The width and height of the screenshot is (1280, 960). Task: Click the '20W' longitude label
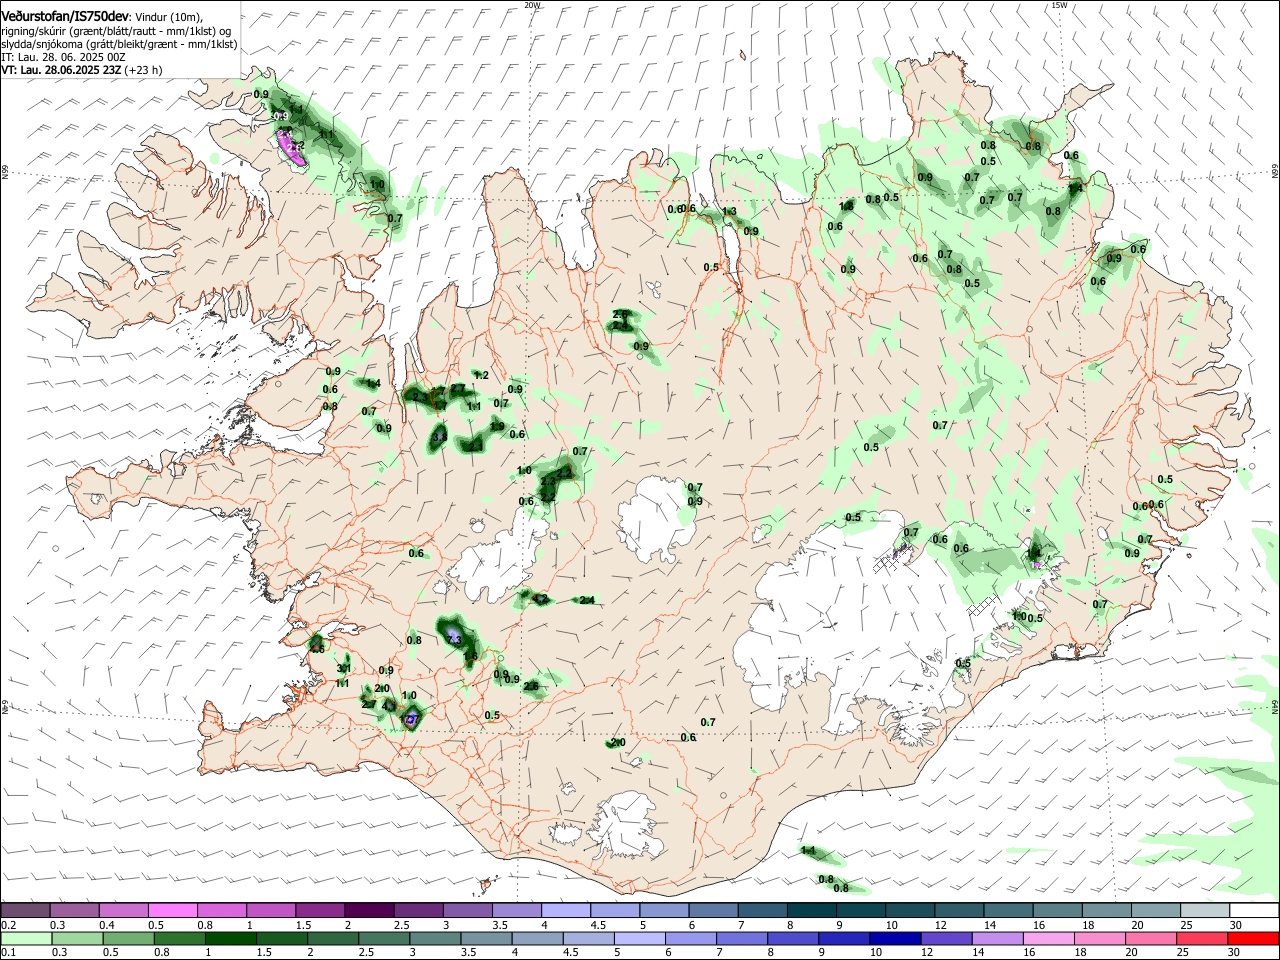[x=532, y=5]
